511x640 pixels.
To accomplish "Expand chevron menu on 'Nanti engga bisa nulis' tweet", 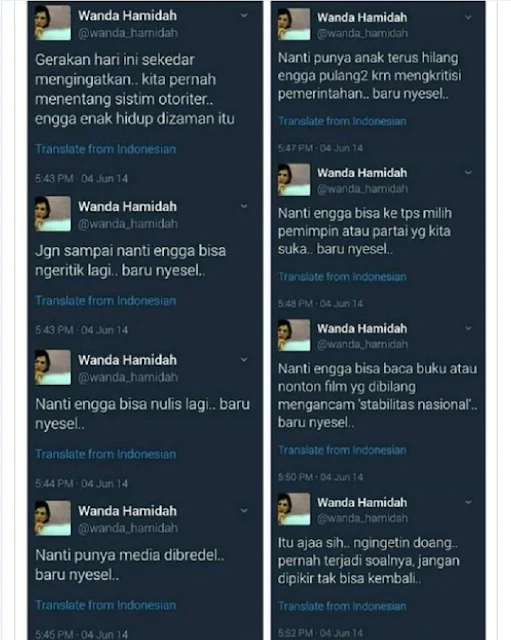I will pos(244,360).
